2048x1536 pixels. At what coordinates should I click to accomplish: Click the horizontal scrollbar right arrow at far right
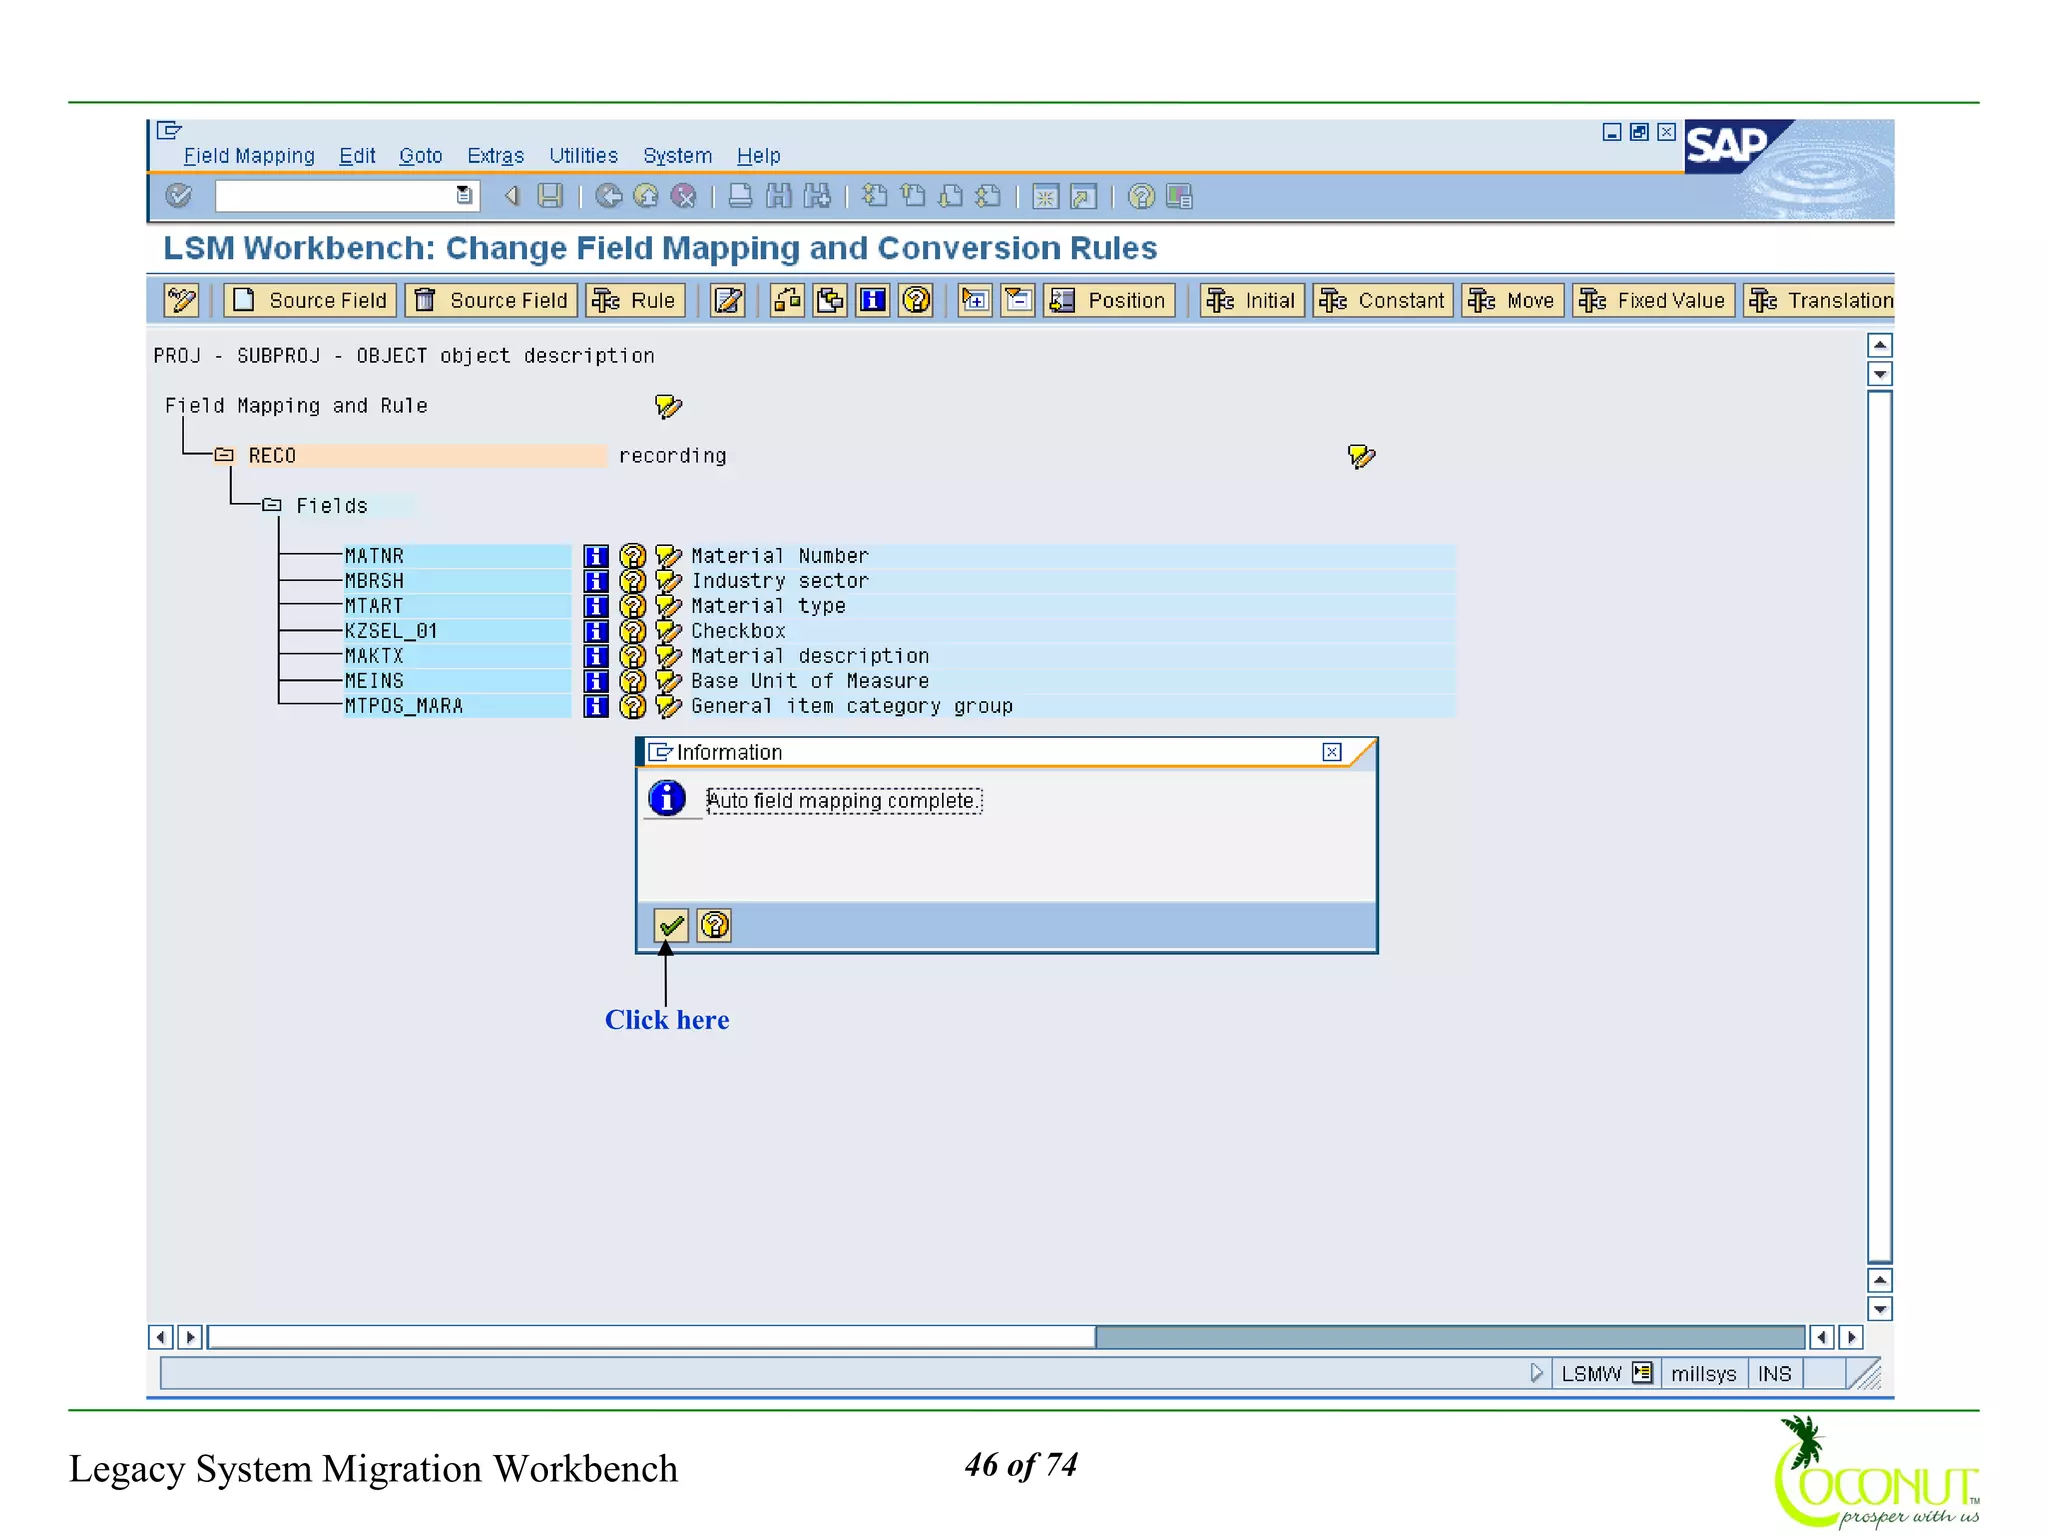coord(1851,1337)
